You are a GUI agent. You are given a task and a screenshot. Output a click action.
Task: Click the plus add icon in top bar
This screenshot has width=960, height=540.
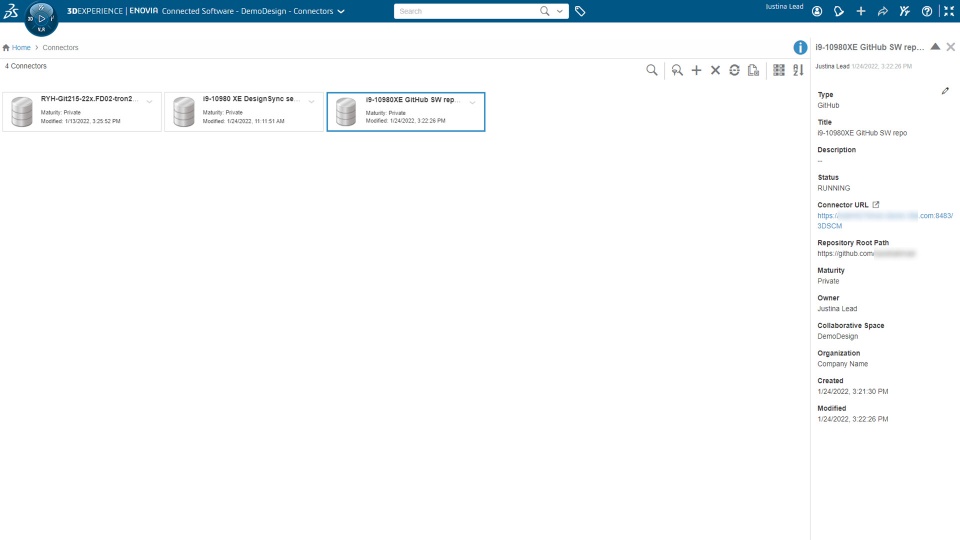point(861,11)
